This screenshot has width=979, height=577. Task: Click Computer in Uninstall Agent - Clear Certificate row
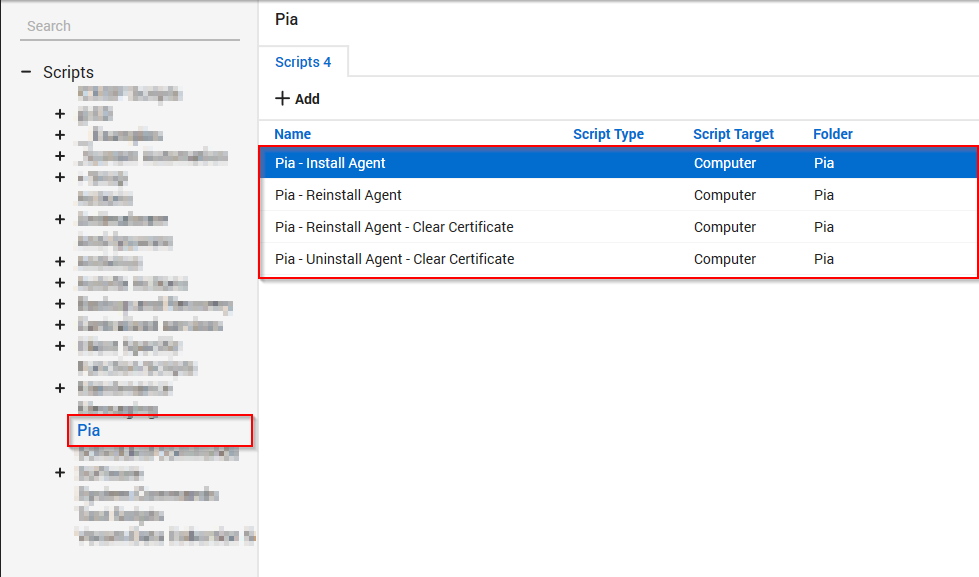(725, 259)
